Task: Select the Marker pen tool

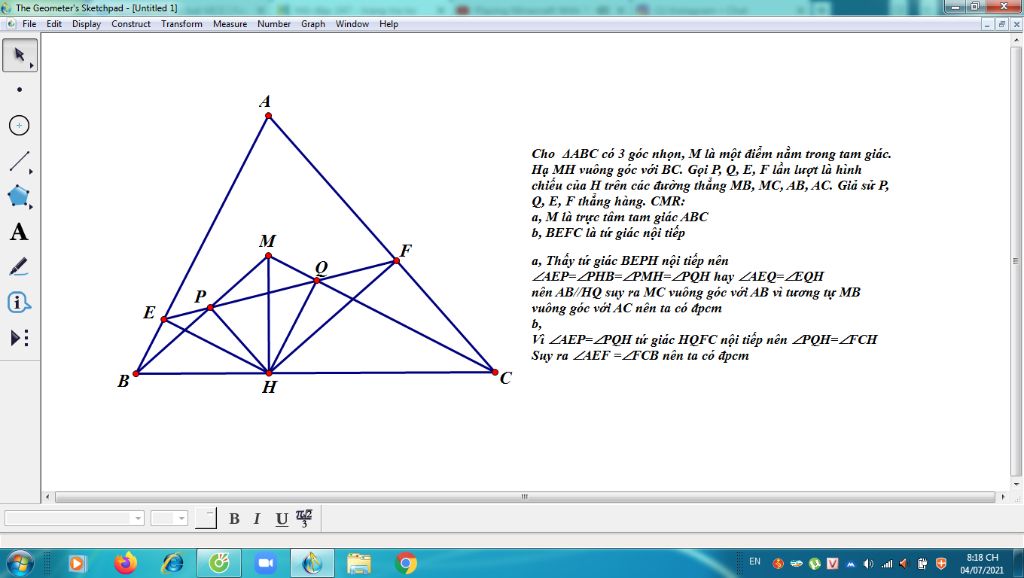Action: [20, 267]
